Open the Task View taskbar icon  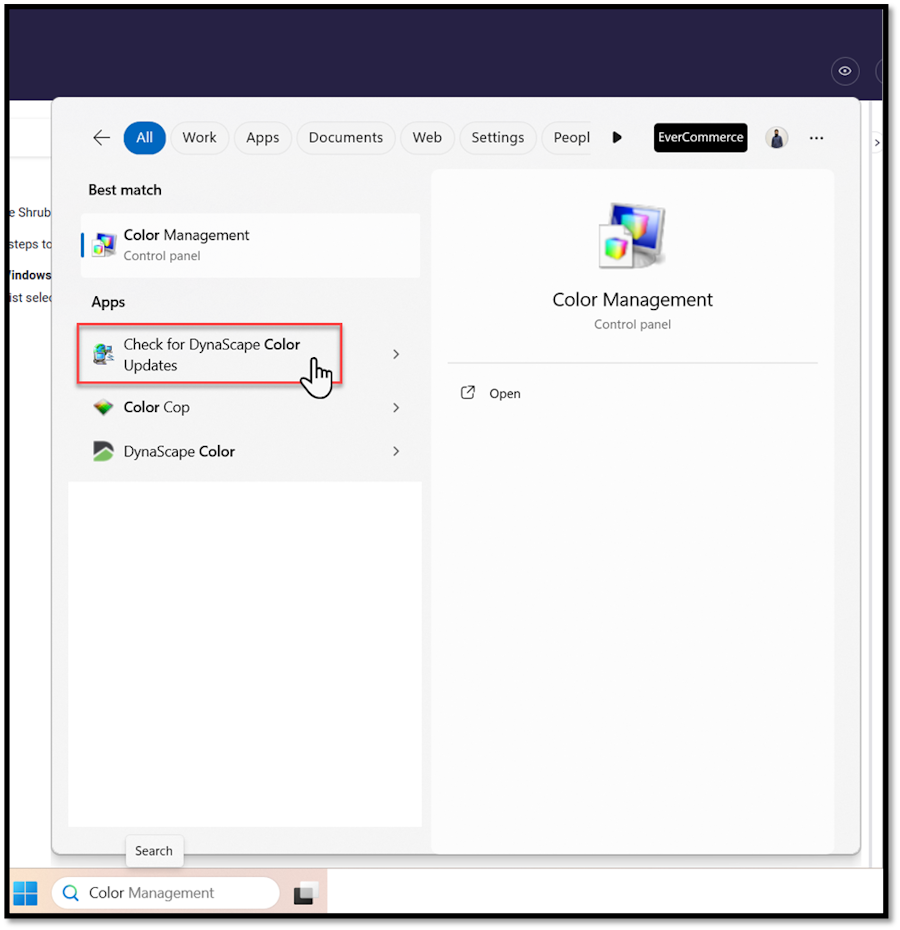306,893
